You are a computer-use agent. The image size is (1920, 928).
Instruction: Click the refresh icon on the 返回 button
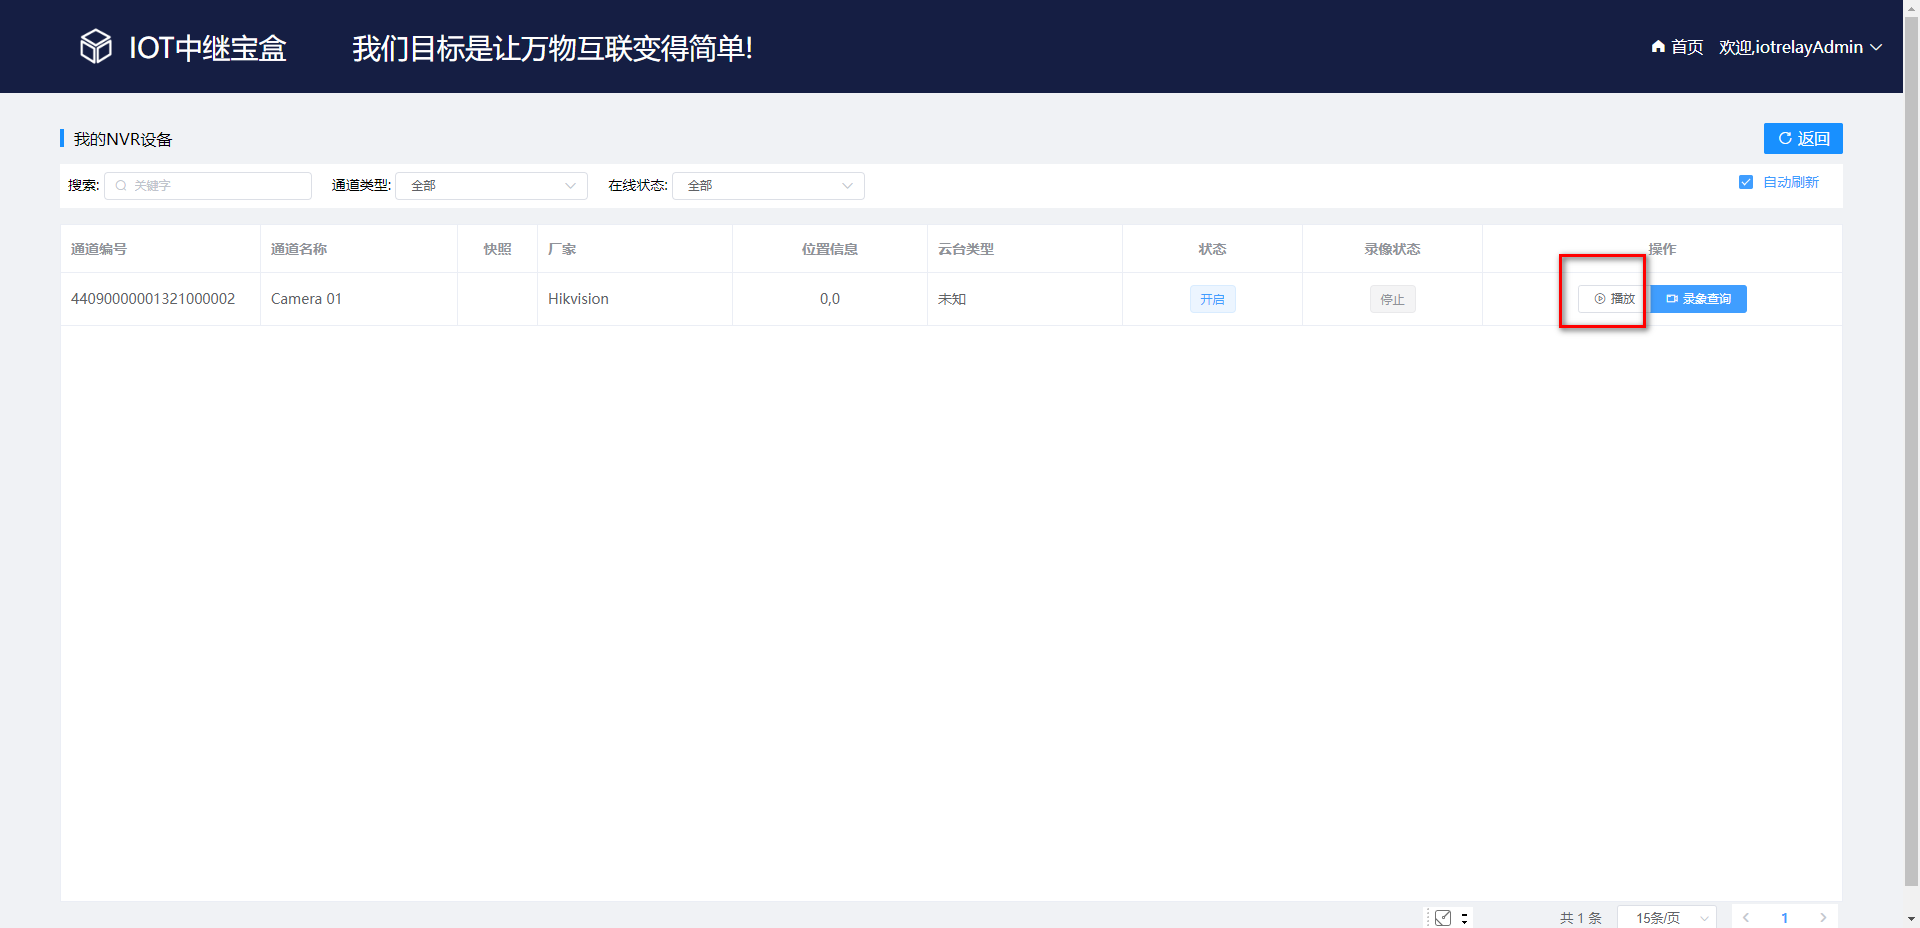[x=1786, y=138]
